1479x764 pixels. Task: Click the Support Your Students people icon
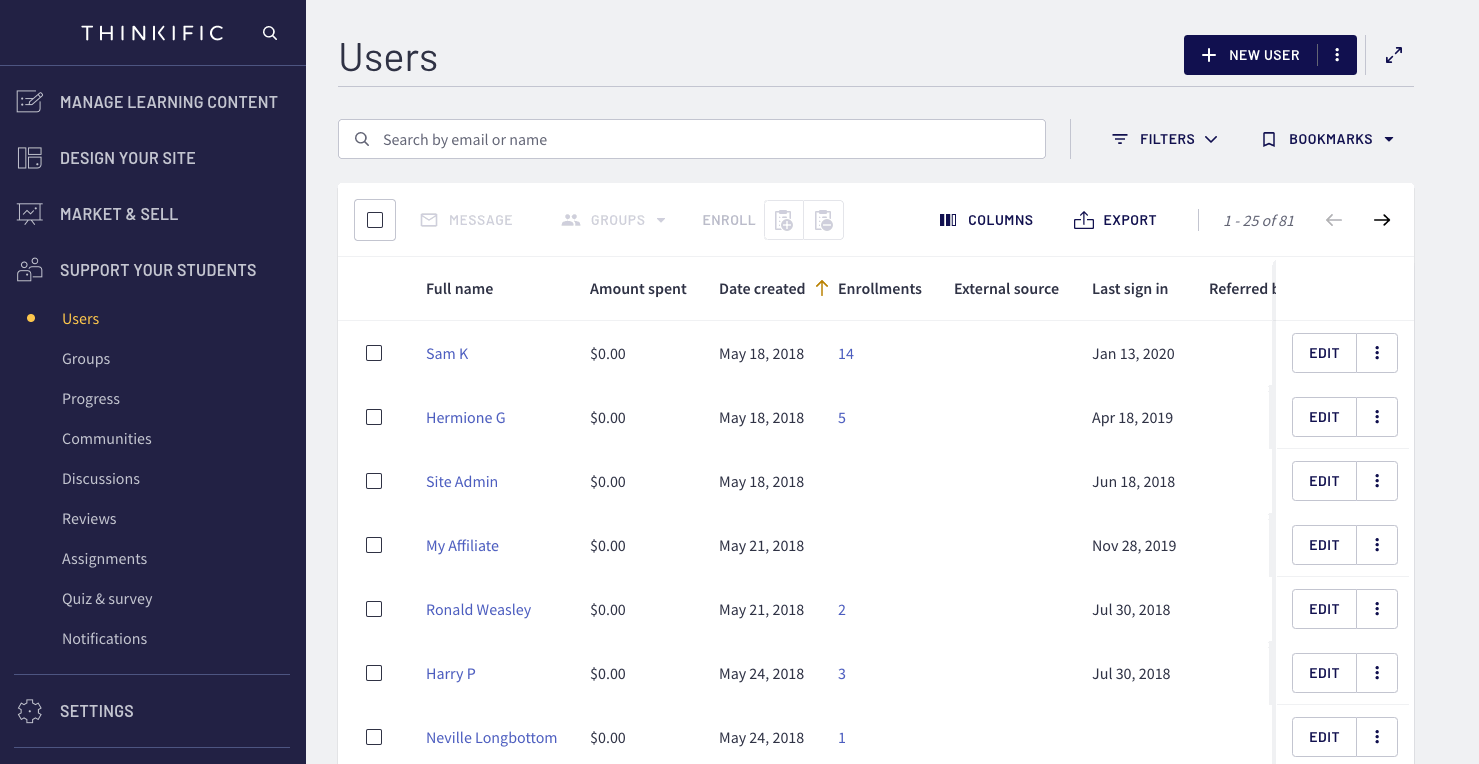point(30,270)
